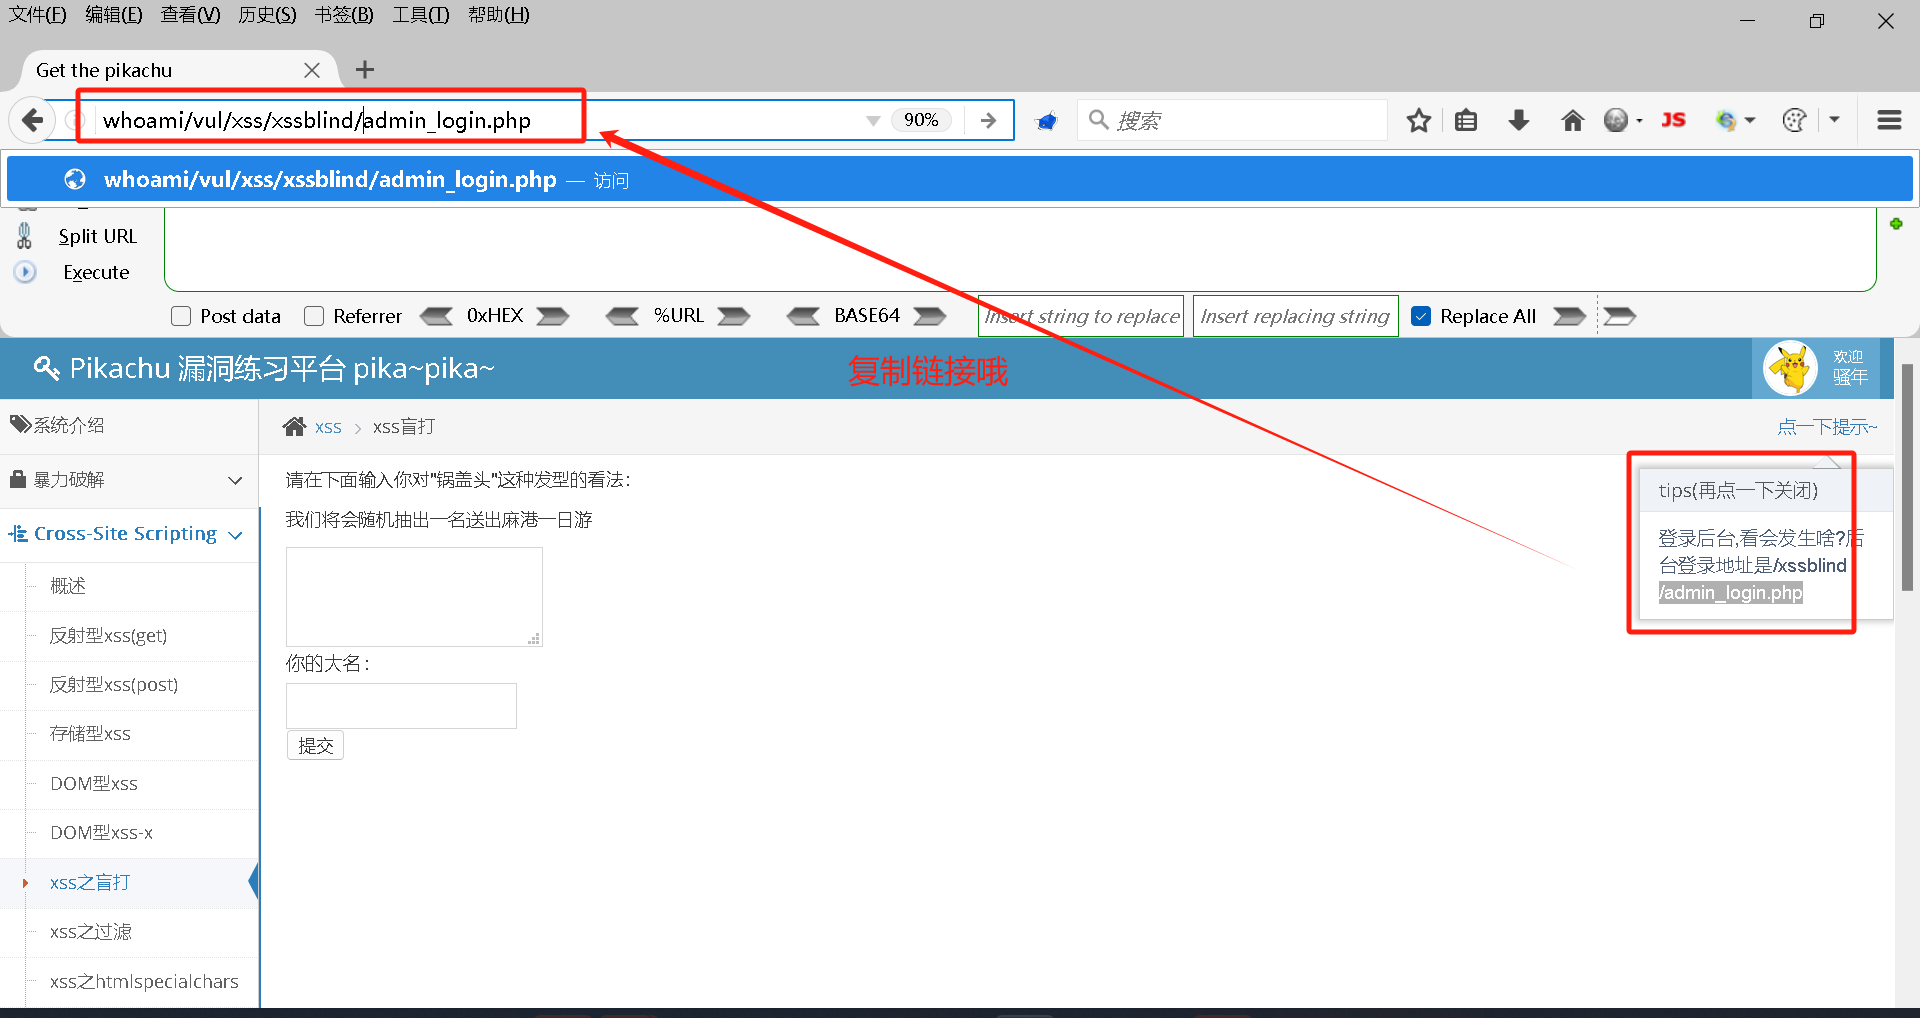1920x1018 pixels.
Task: Open a new tab with plus button
Action: tap(365, 69)
